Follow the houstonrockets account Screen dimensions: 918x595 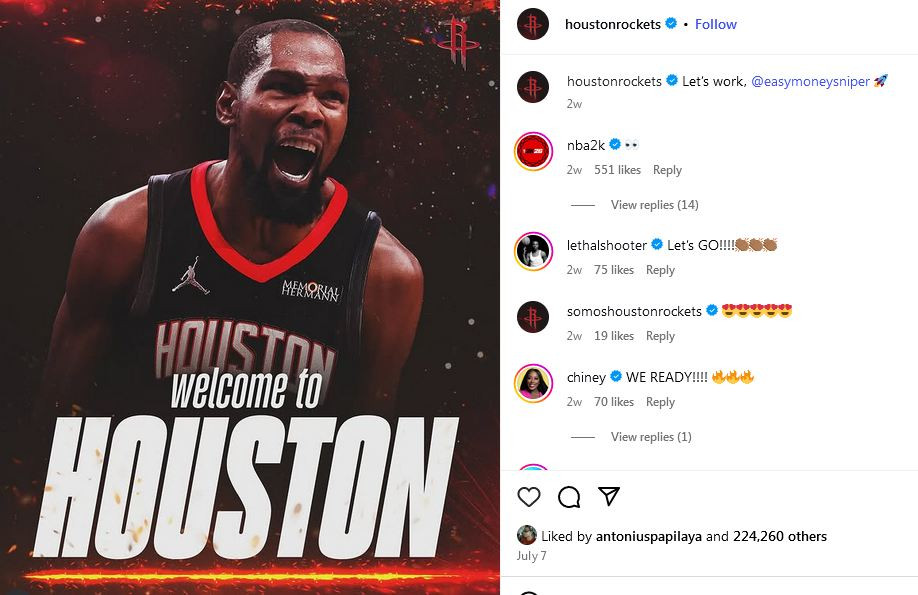(715, 25)
